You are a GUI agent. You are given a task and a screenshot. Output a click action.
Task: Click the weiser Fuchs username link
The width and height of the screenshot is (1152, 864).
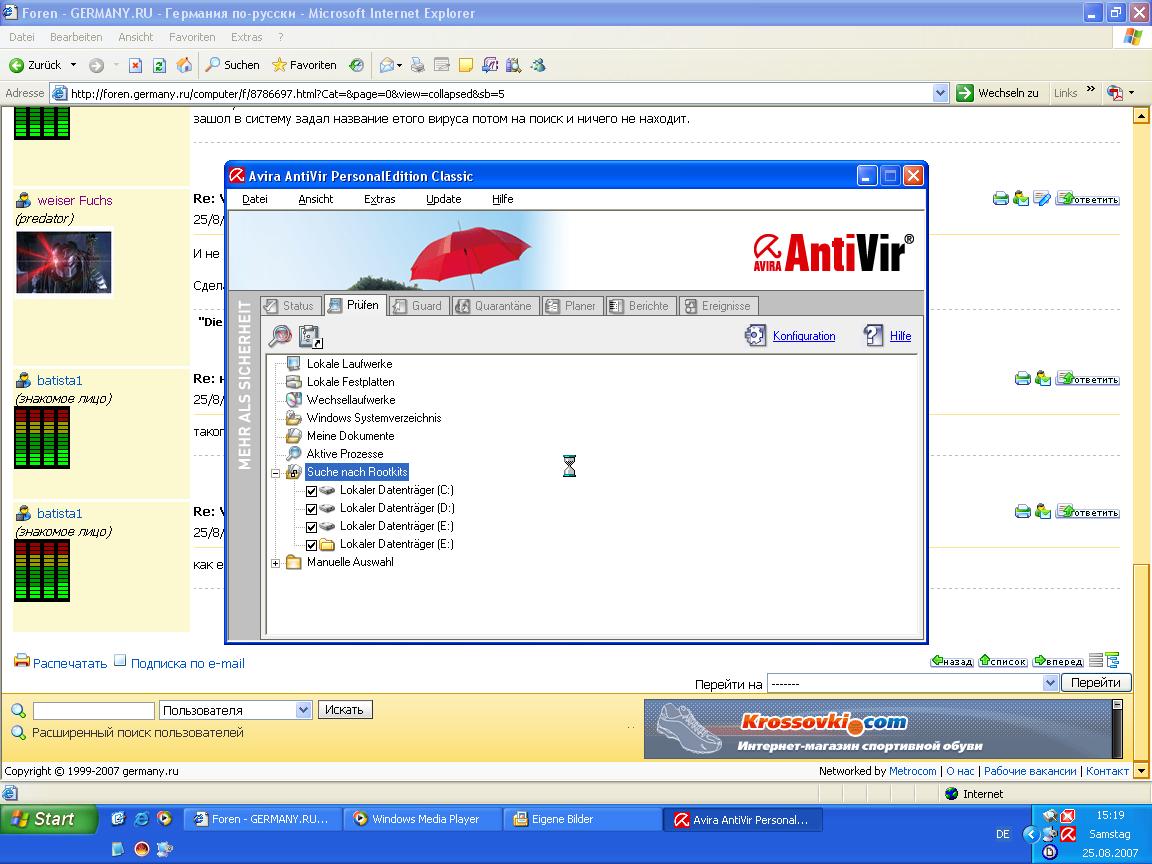coord(75,201)
